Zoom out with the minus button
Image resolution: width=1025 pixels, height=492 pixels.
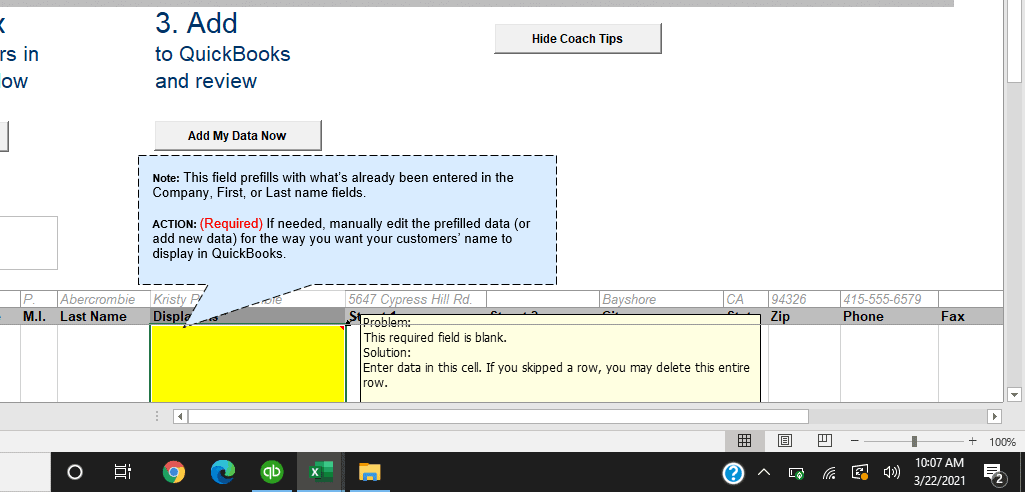(x=854, y=442)
